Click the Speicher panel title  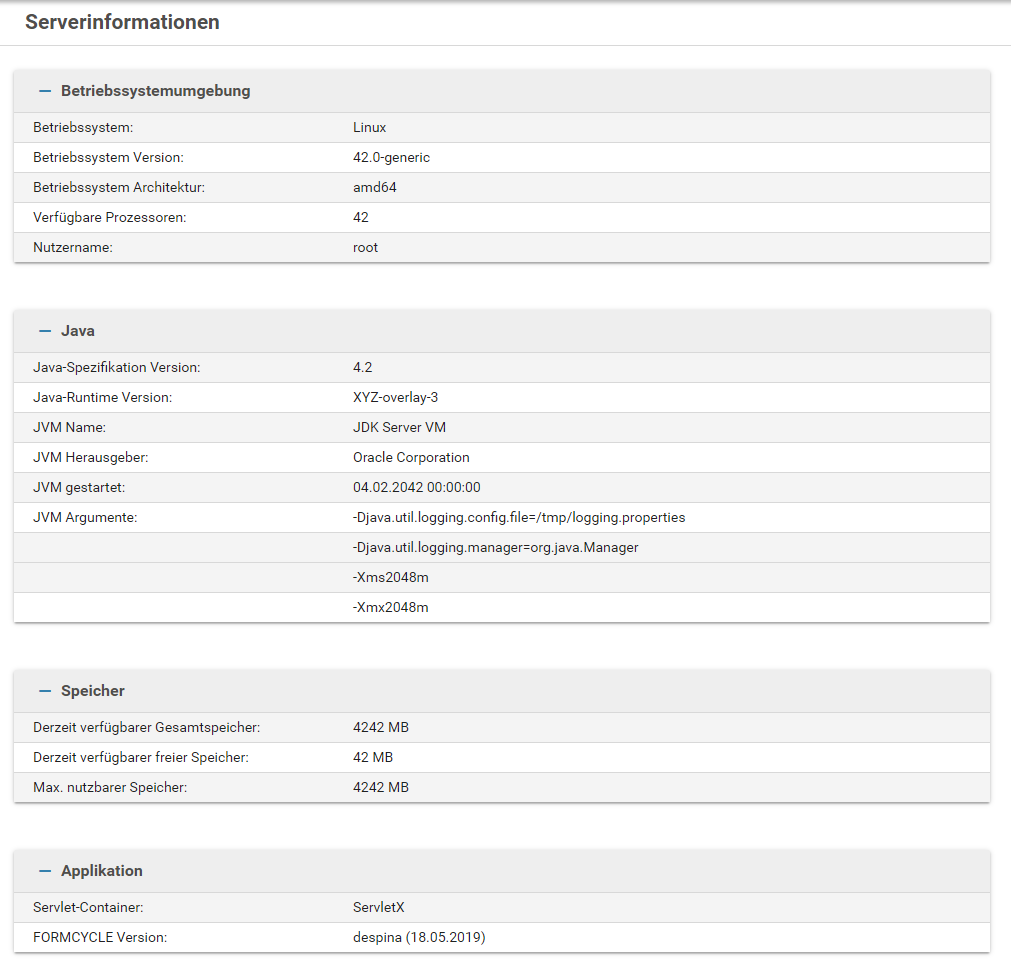tap(93, 691)
